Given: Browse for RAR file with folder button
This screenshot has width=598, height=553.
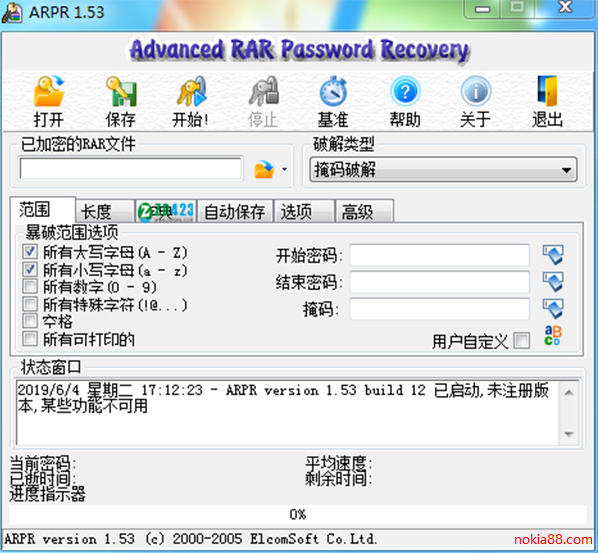Looking at the screenshot, I should tap(264, 169).
